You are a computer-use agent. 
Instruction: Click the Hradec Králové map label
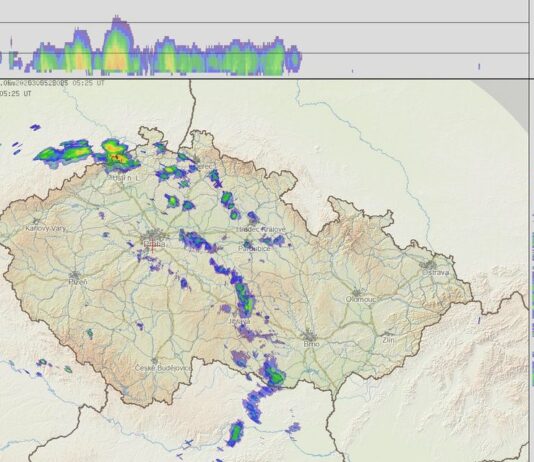[261, 230]
